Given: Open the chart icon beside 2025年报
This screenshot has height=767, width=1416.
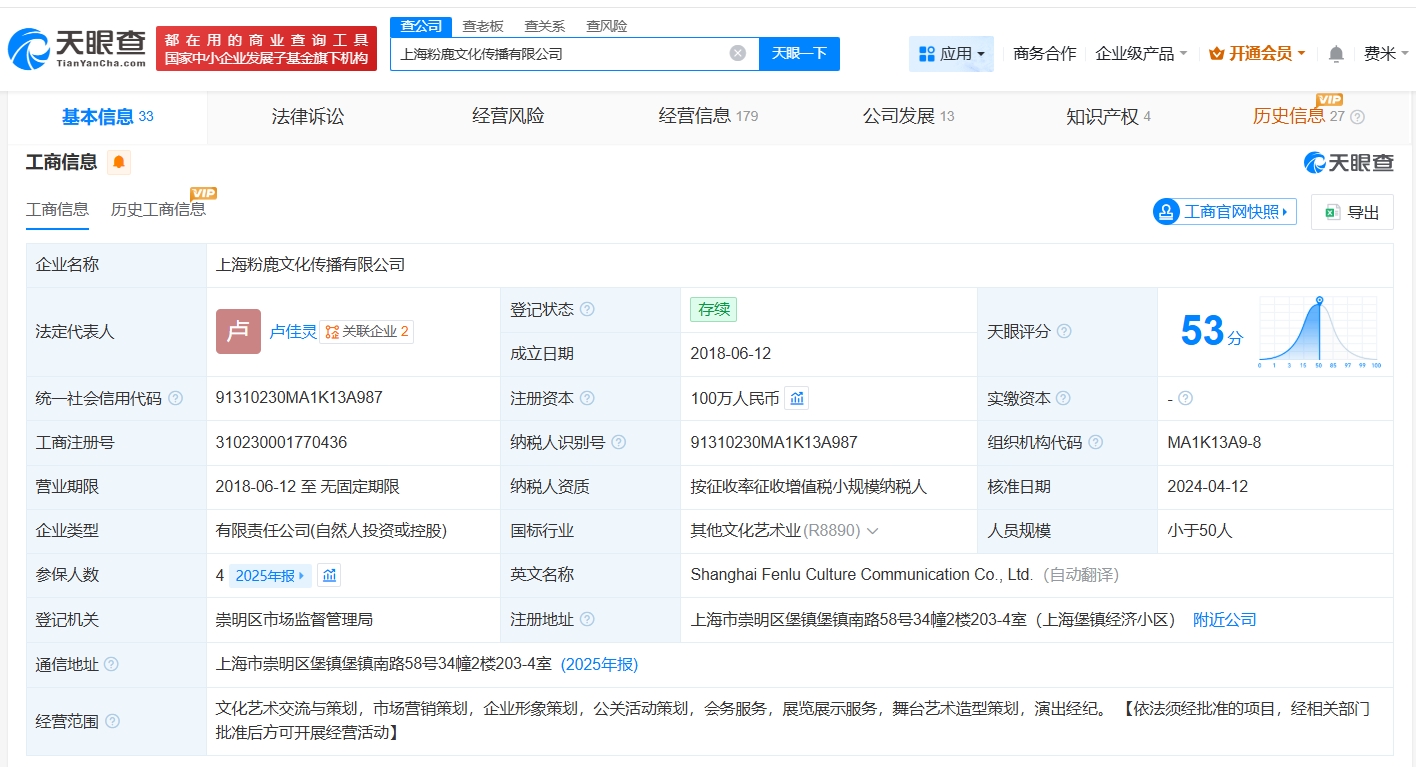Looking at the screenshot, I should (329, 575).
